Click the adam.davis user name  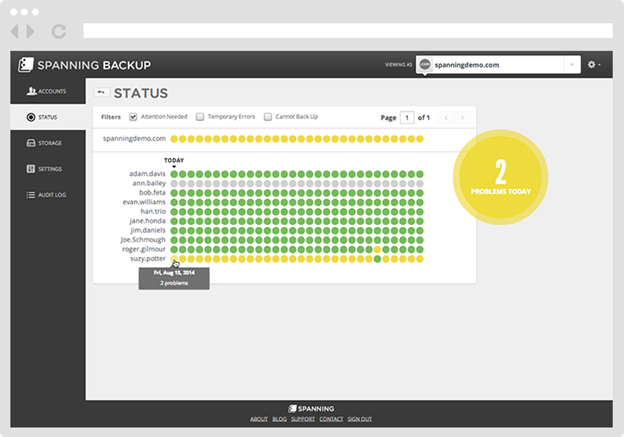pos(147,174)
